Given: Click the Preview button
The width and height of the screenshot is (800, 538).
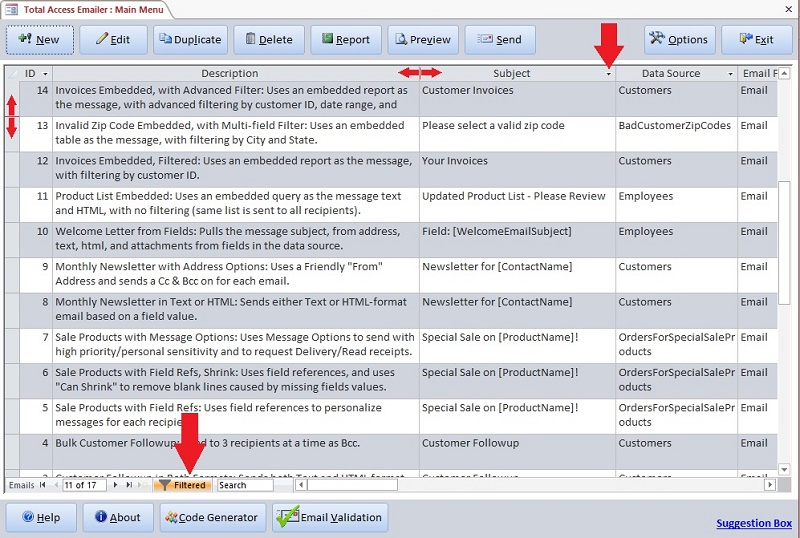Looking at the screenshot, I should tap(423, 40).
